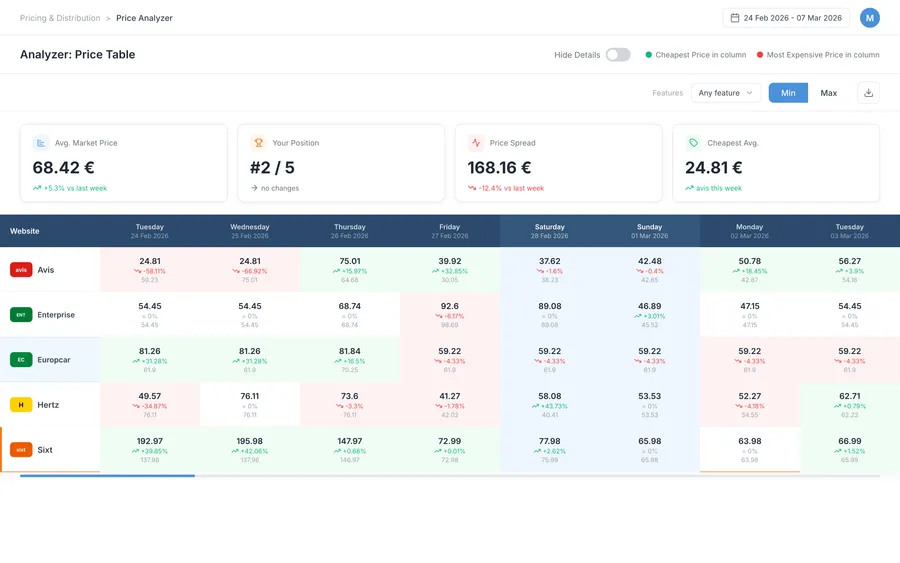Click the avis this week text

pos(719,188)
